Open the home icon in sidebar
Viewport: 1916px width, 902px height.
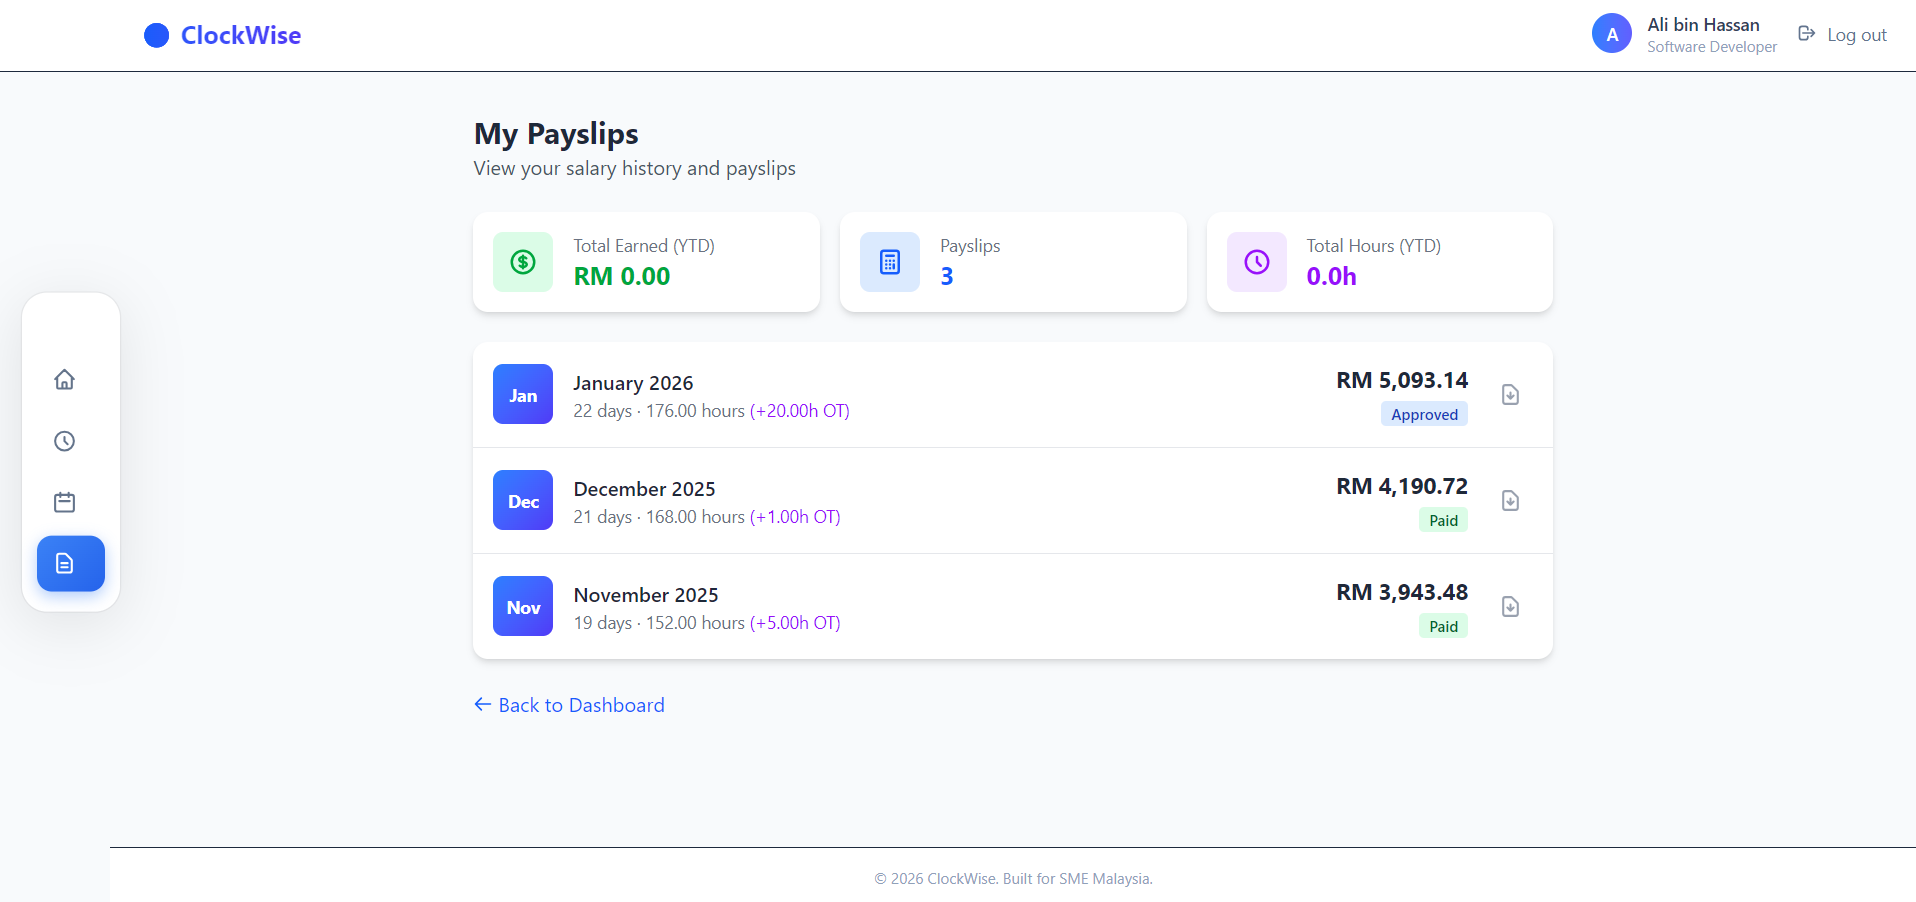(65, 379)
